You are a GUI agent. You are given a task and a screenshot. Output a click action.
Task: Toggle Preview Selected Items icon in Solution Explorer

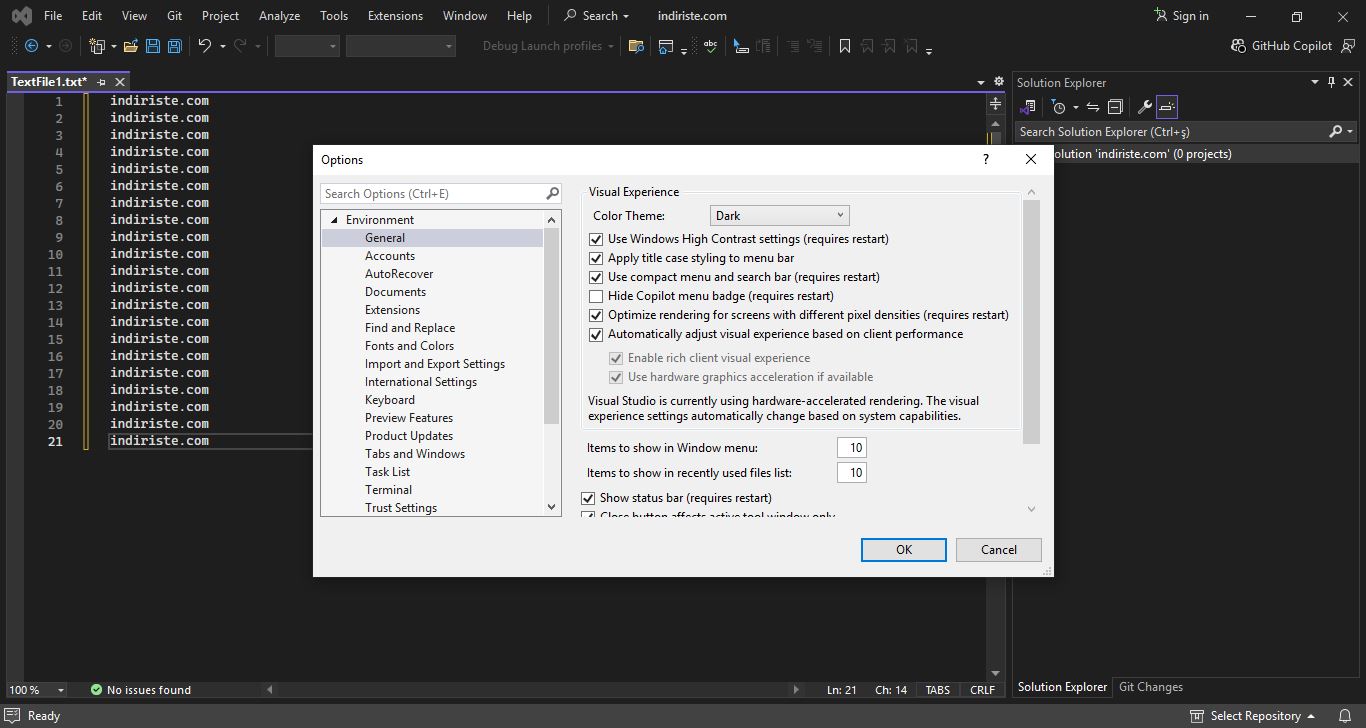coord(1167,107)
